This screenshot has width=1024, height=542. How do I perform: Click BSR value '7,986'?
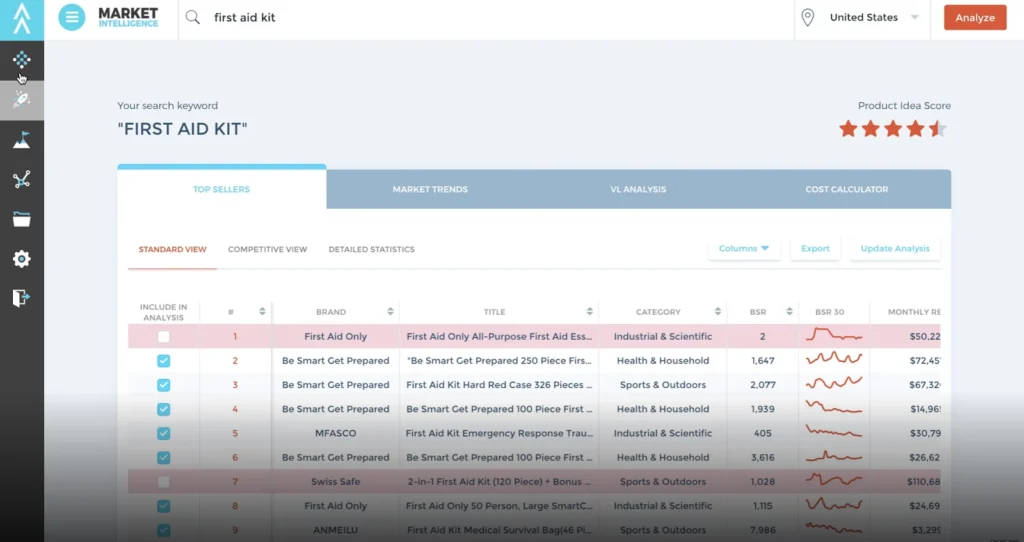coord(762,530)
